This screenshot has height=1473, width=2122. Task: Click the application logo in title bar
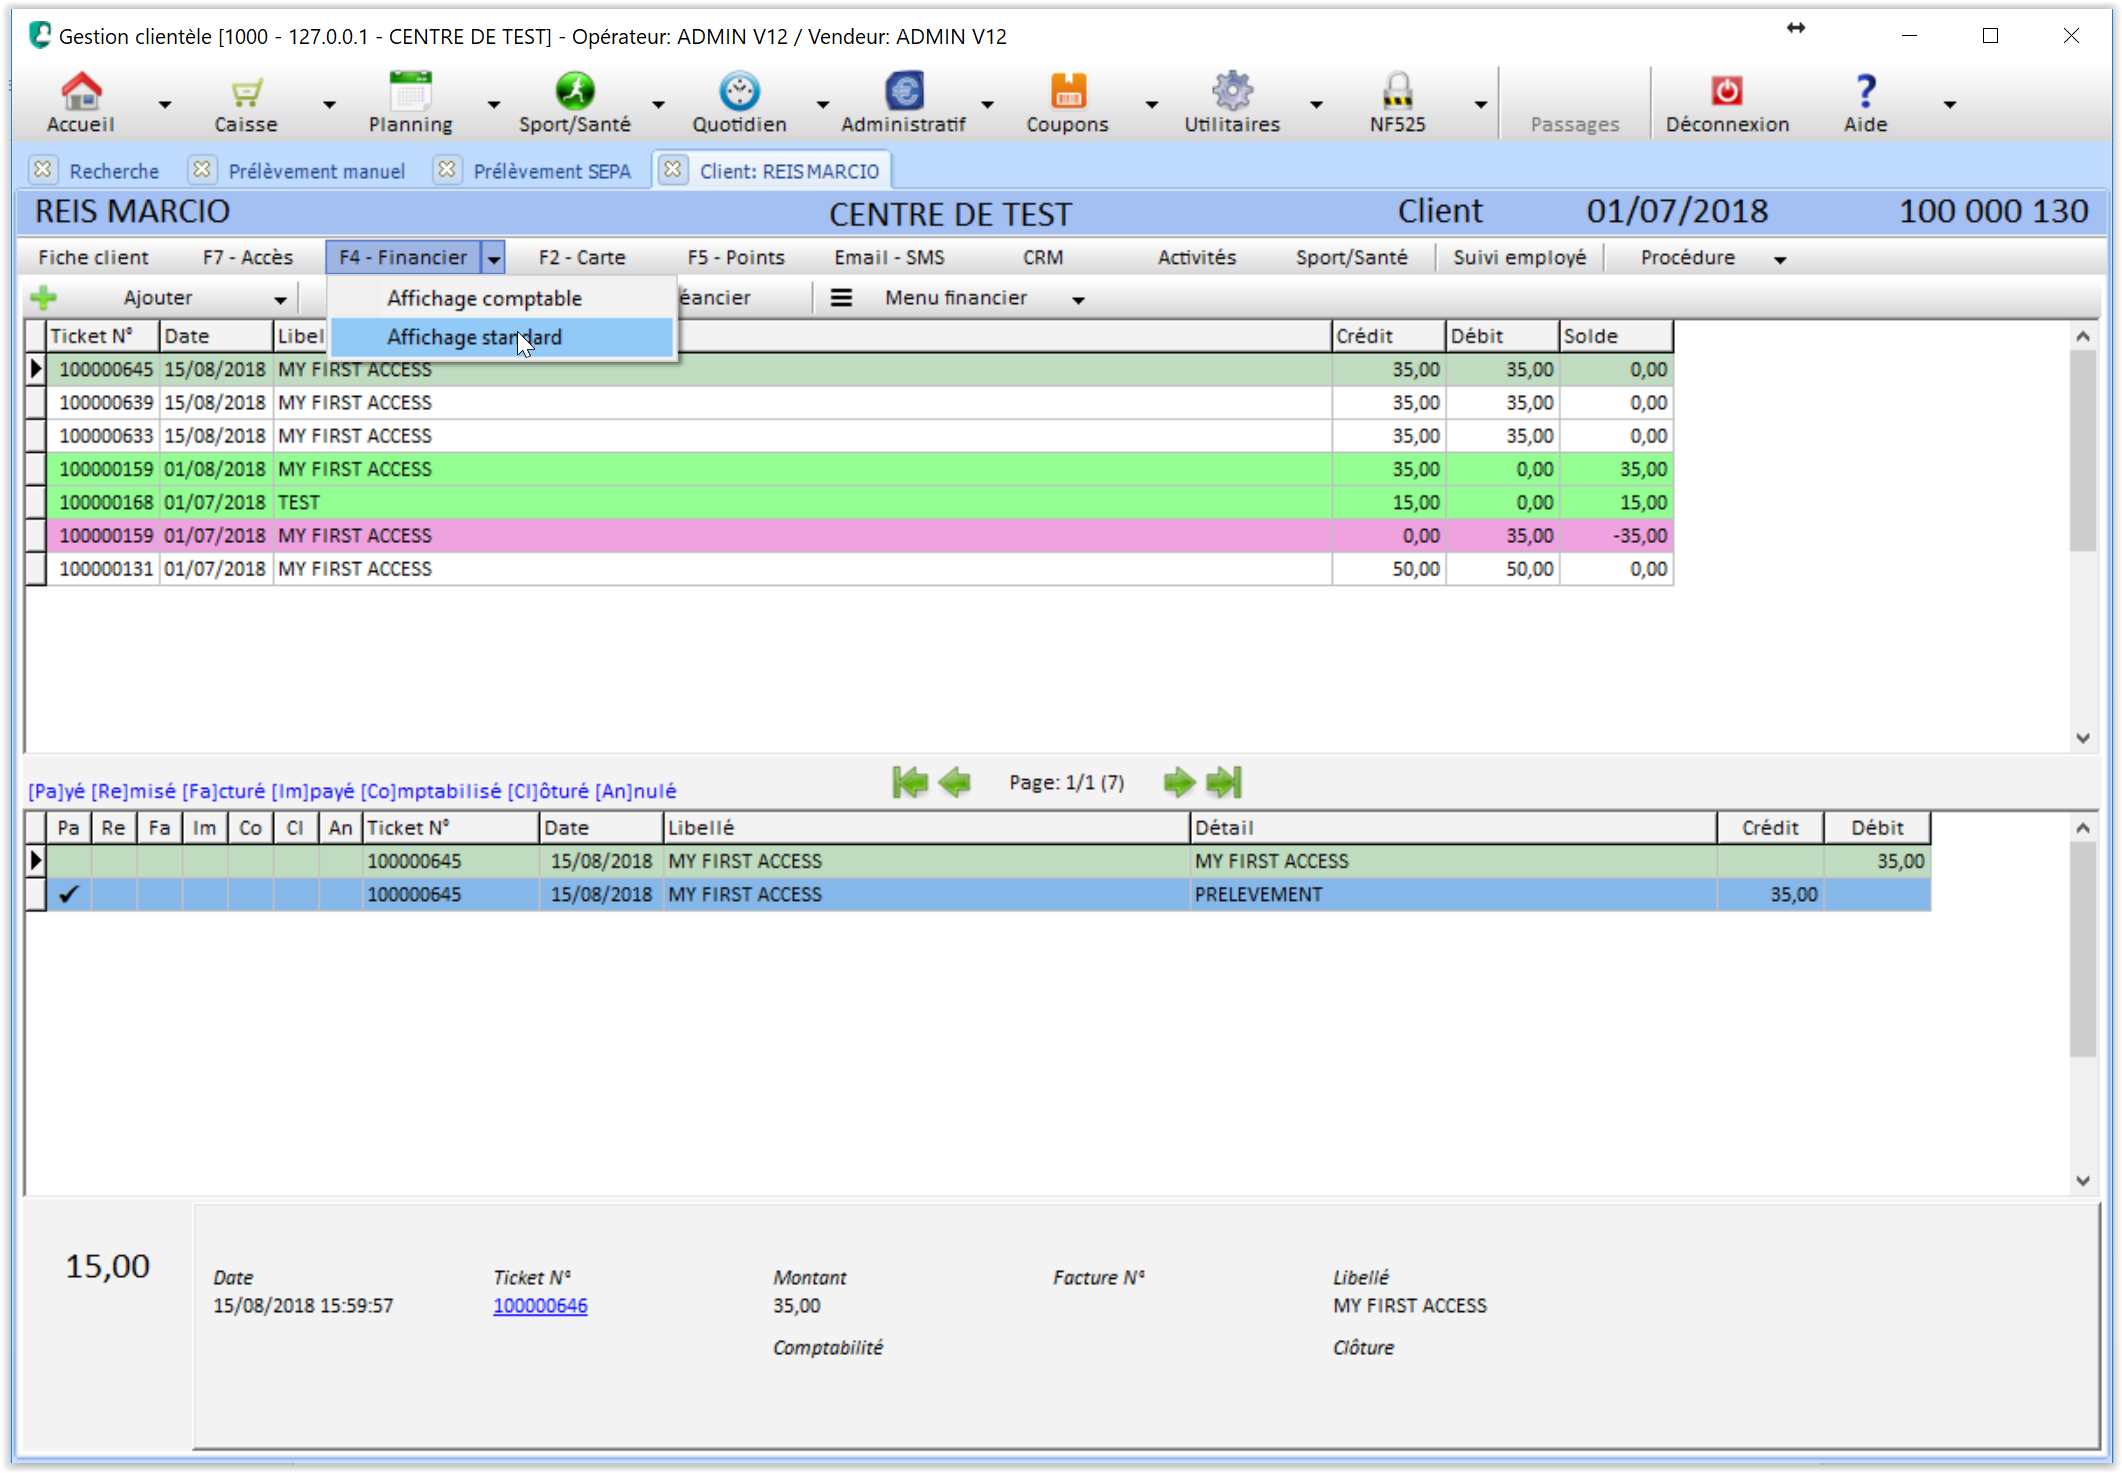click(39, 35)
